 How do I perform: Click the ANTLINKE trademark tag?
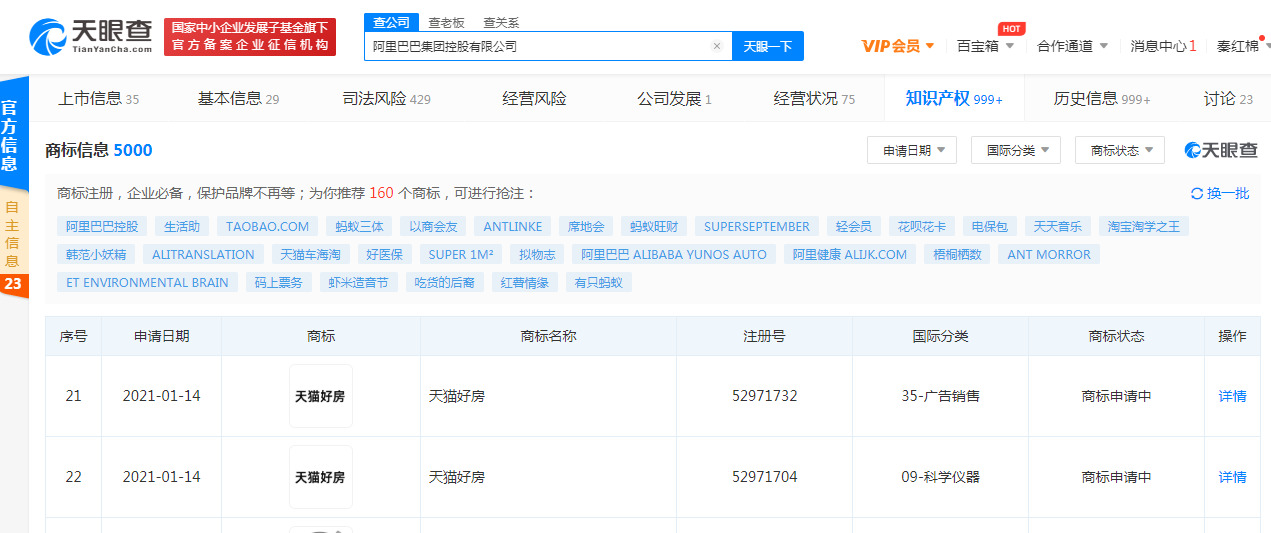tap(512, 226)
